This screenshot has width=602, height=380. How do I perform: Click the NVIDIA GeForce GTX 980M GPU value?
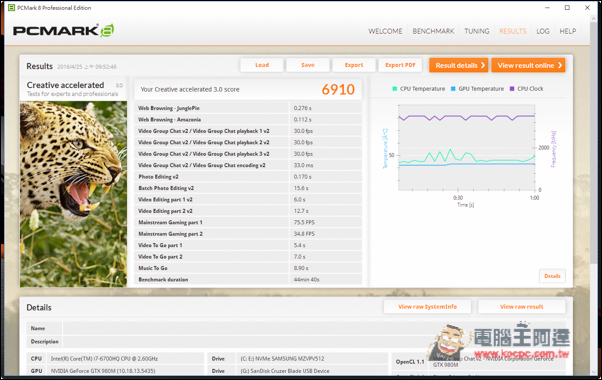[x=103, y=371]
